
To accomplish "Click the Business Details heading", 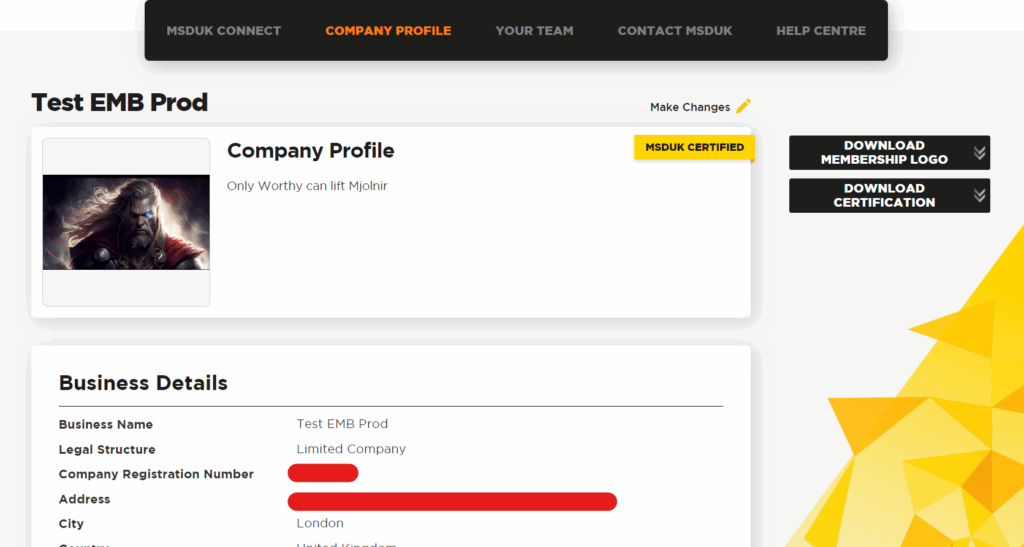I will (x=143, y=383).
